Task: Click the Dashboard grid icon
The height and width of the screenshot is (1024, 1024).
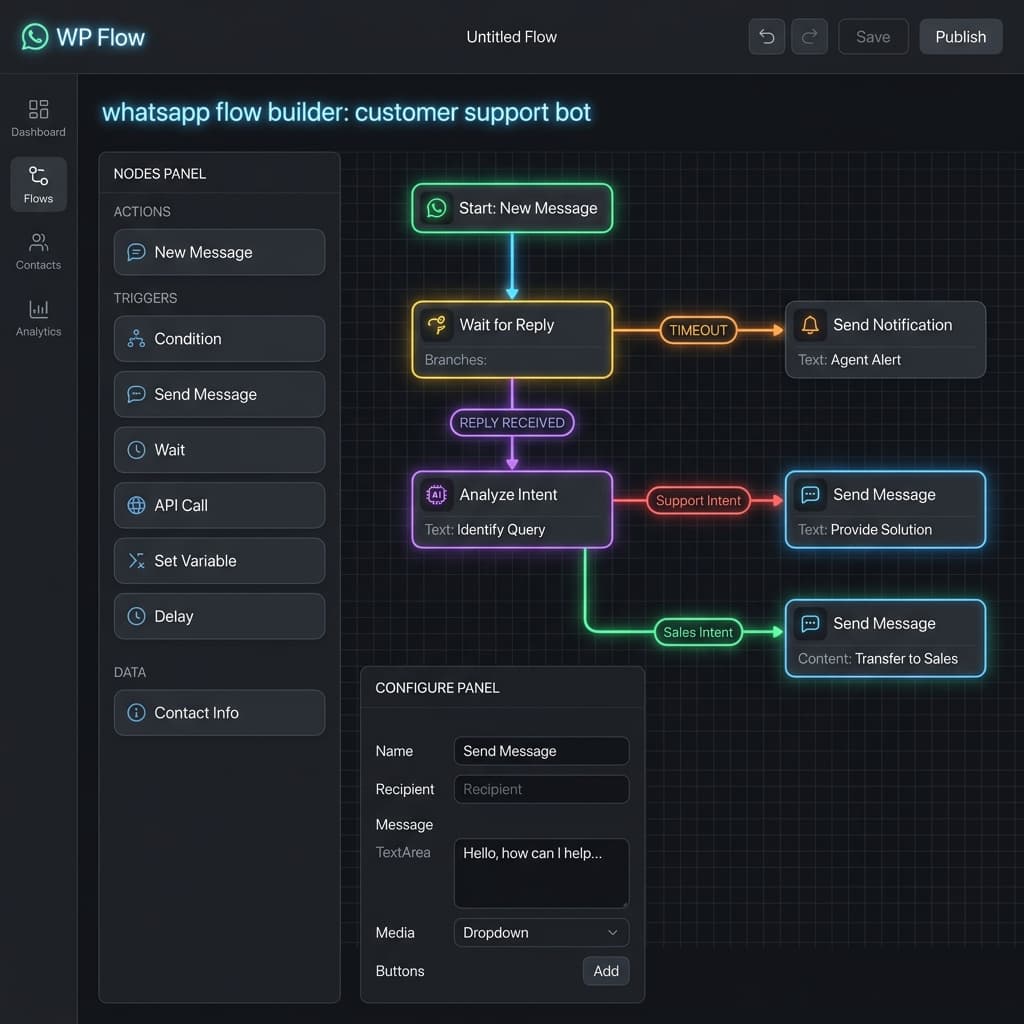Action: pos(39,108)
